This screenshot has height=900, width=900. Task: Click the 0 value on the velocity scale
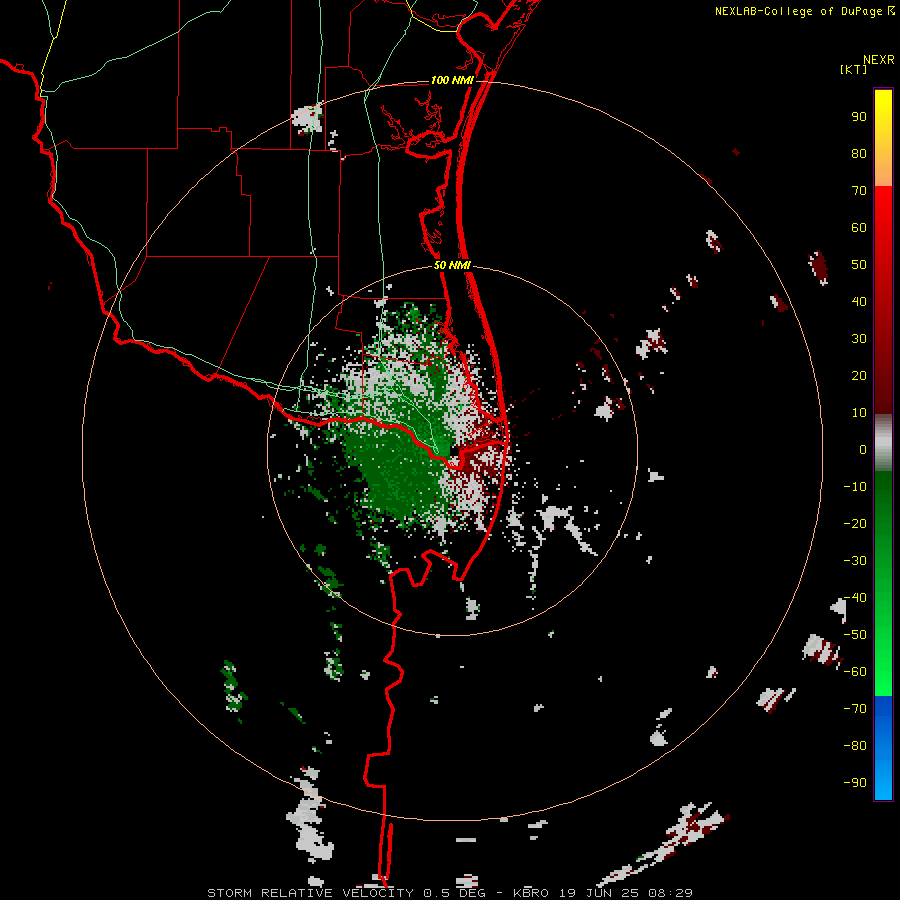tap(863, 450)
